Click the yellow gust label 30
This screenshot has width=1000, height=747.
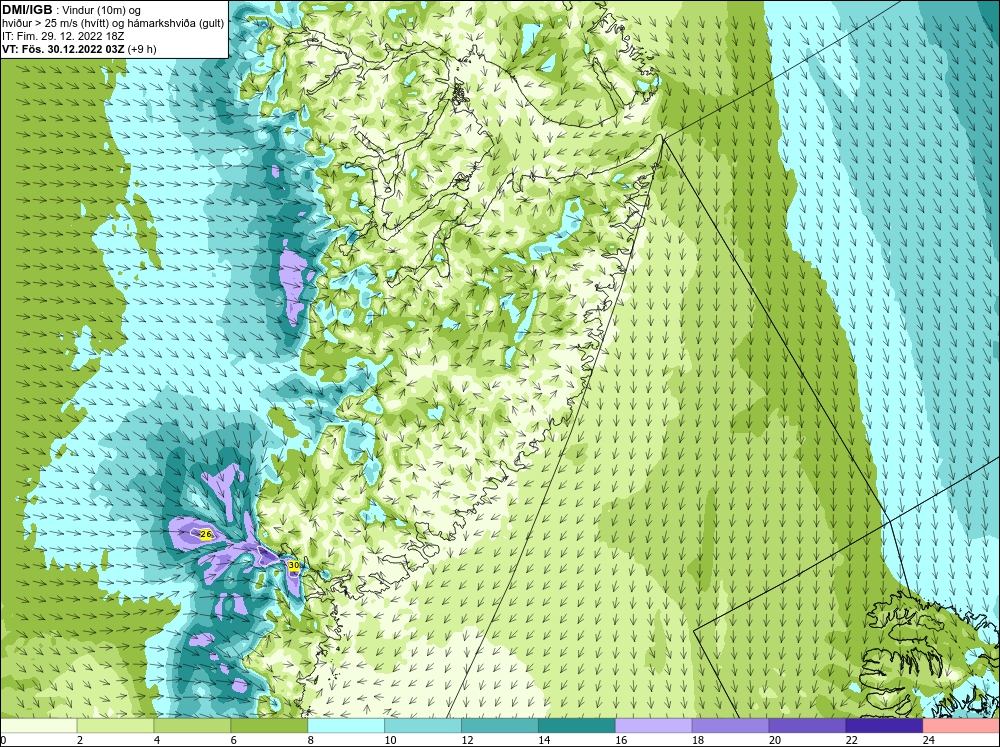293,565
